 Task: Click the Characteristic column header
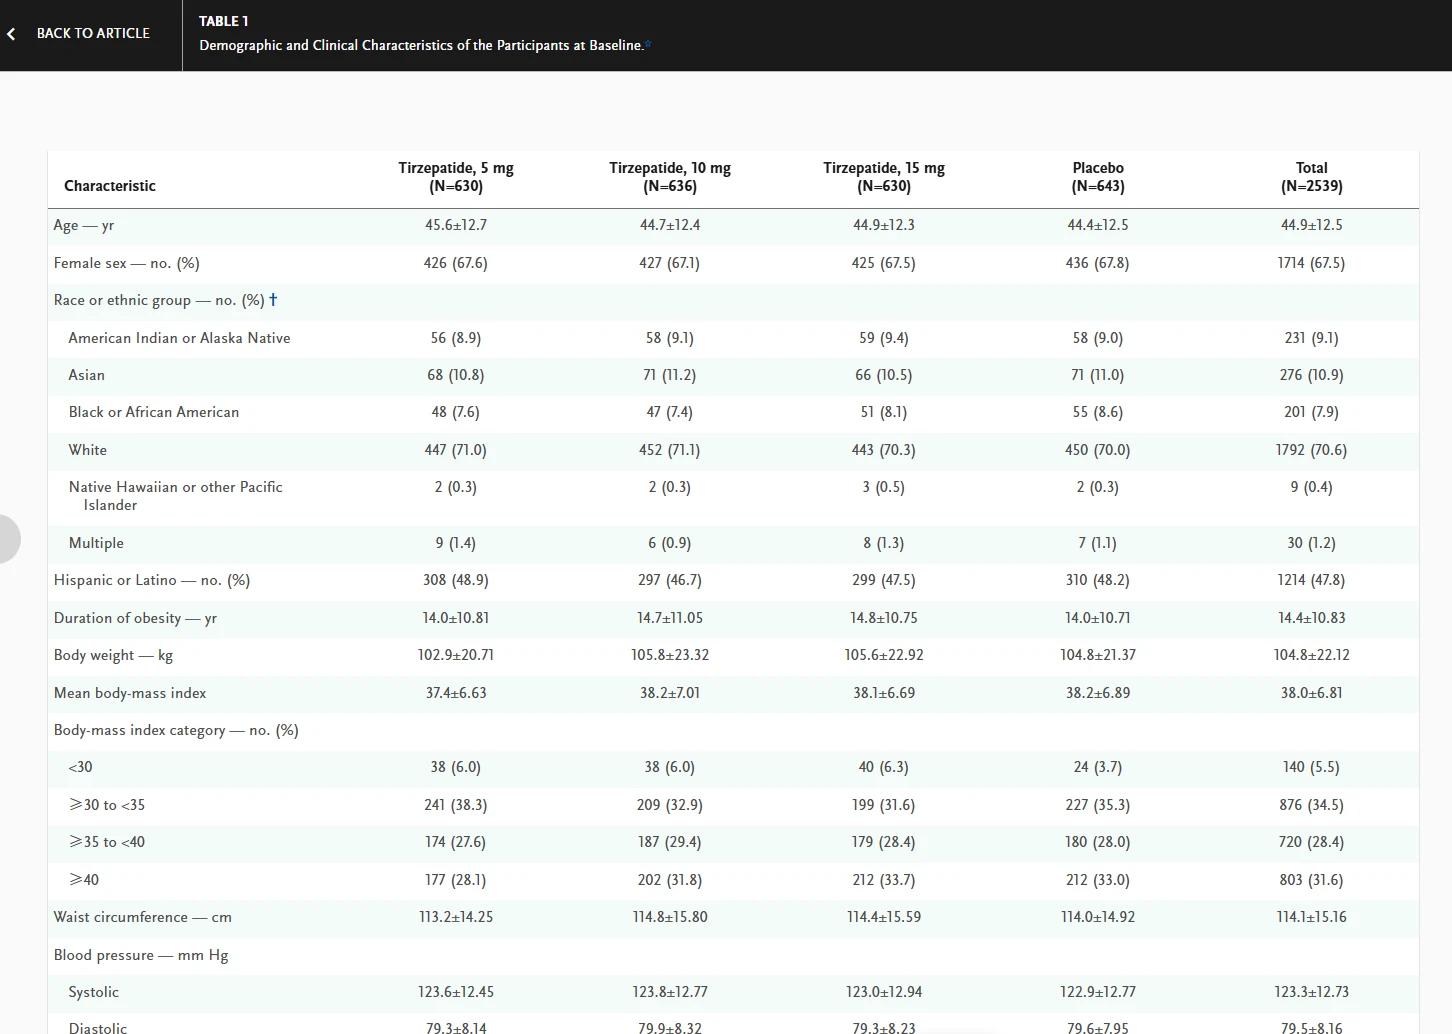[110, 186]
